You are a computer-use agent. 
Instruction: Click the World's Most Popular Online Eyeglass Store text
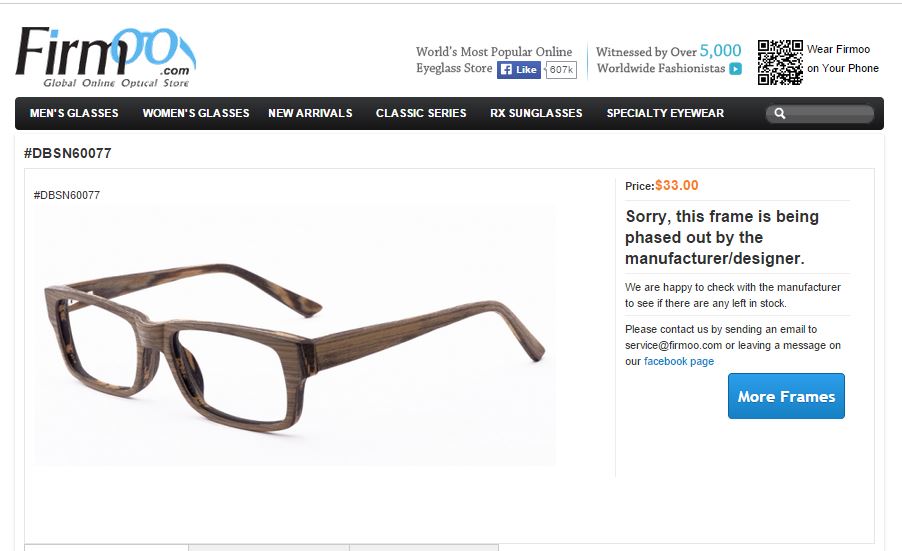click(494, 59)
